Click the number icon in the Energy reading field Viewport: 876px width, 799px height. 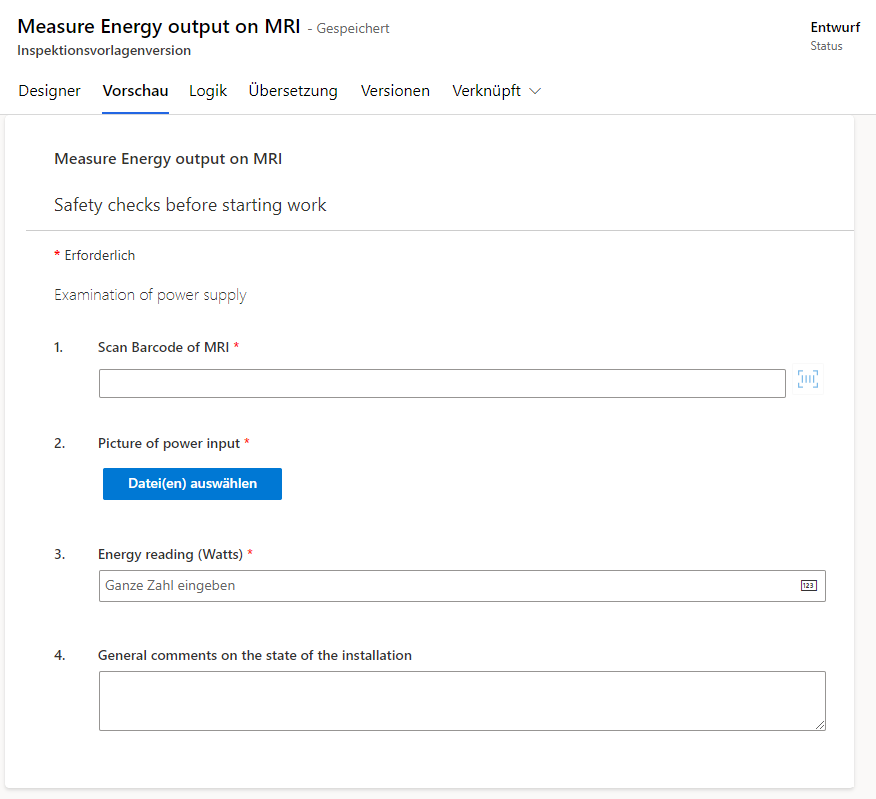click(808, 586)
